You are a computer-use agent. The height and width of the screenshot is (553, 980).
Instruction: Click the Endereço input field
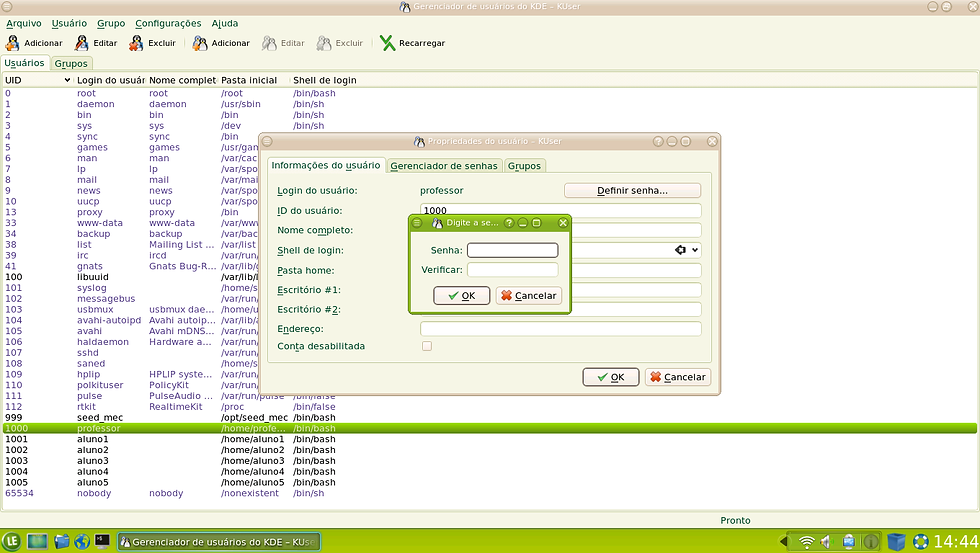pos(561,329)
